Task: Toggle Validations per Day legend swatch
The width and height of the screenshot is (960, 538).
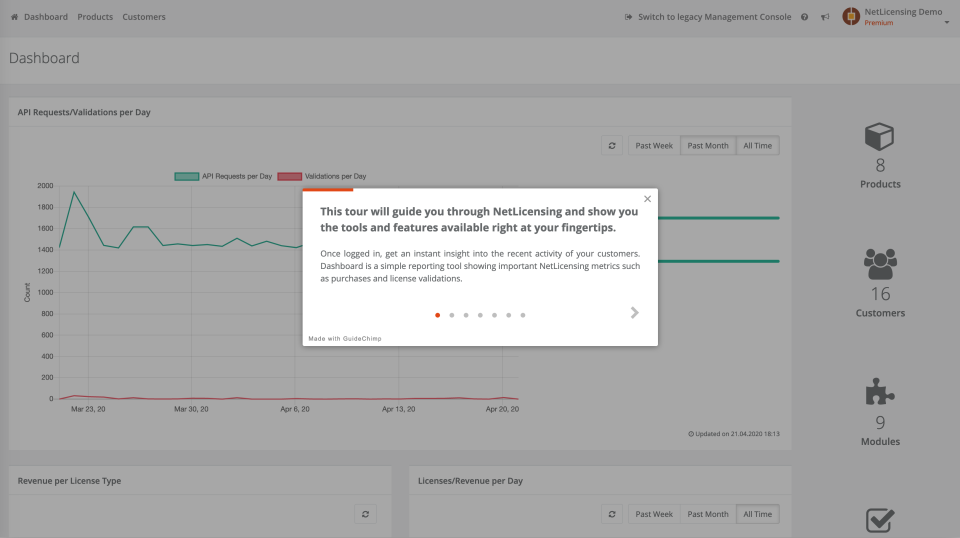Action: click(289, 176)
